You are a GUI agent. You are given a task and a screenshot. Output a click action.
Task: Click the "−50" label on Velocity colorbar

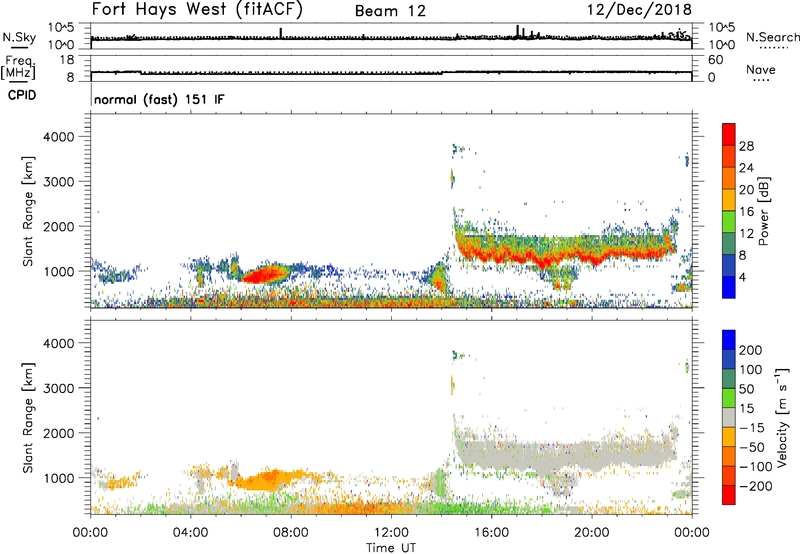[x=753, y=447]
